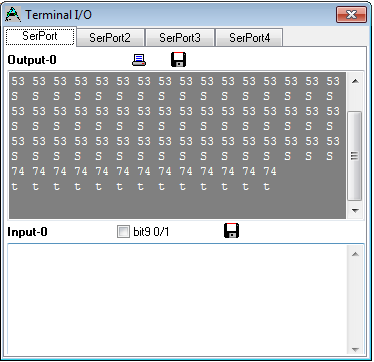This screenshot has height=362, width=374.
Task: Close the Terminal I/O window
Action: 351,15
